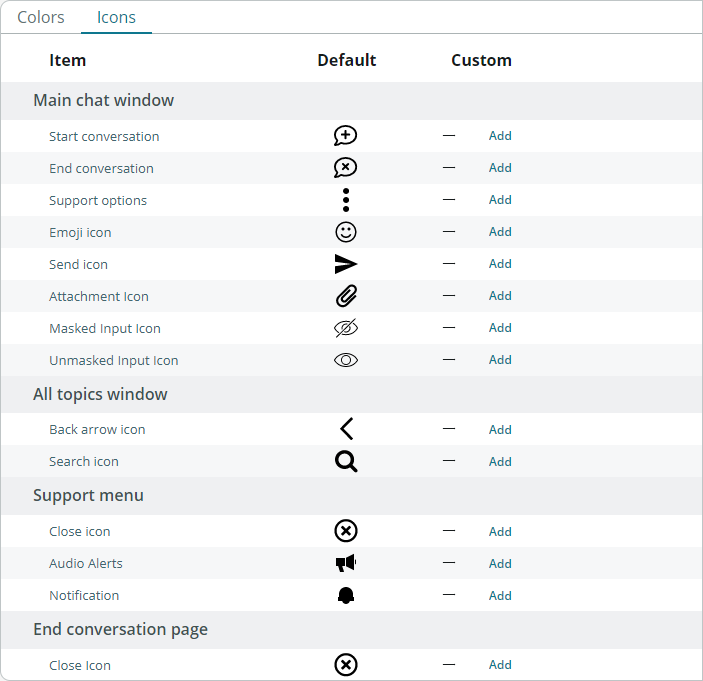The width and height of the screenshot is (703, 681).
Task: Click the Audio Alerts megaphone icon
Action: [x=346, y=563]
